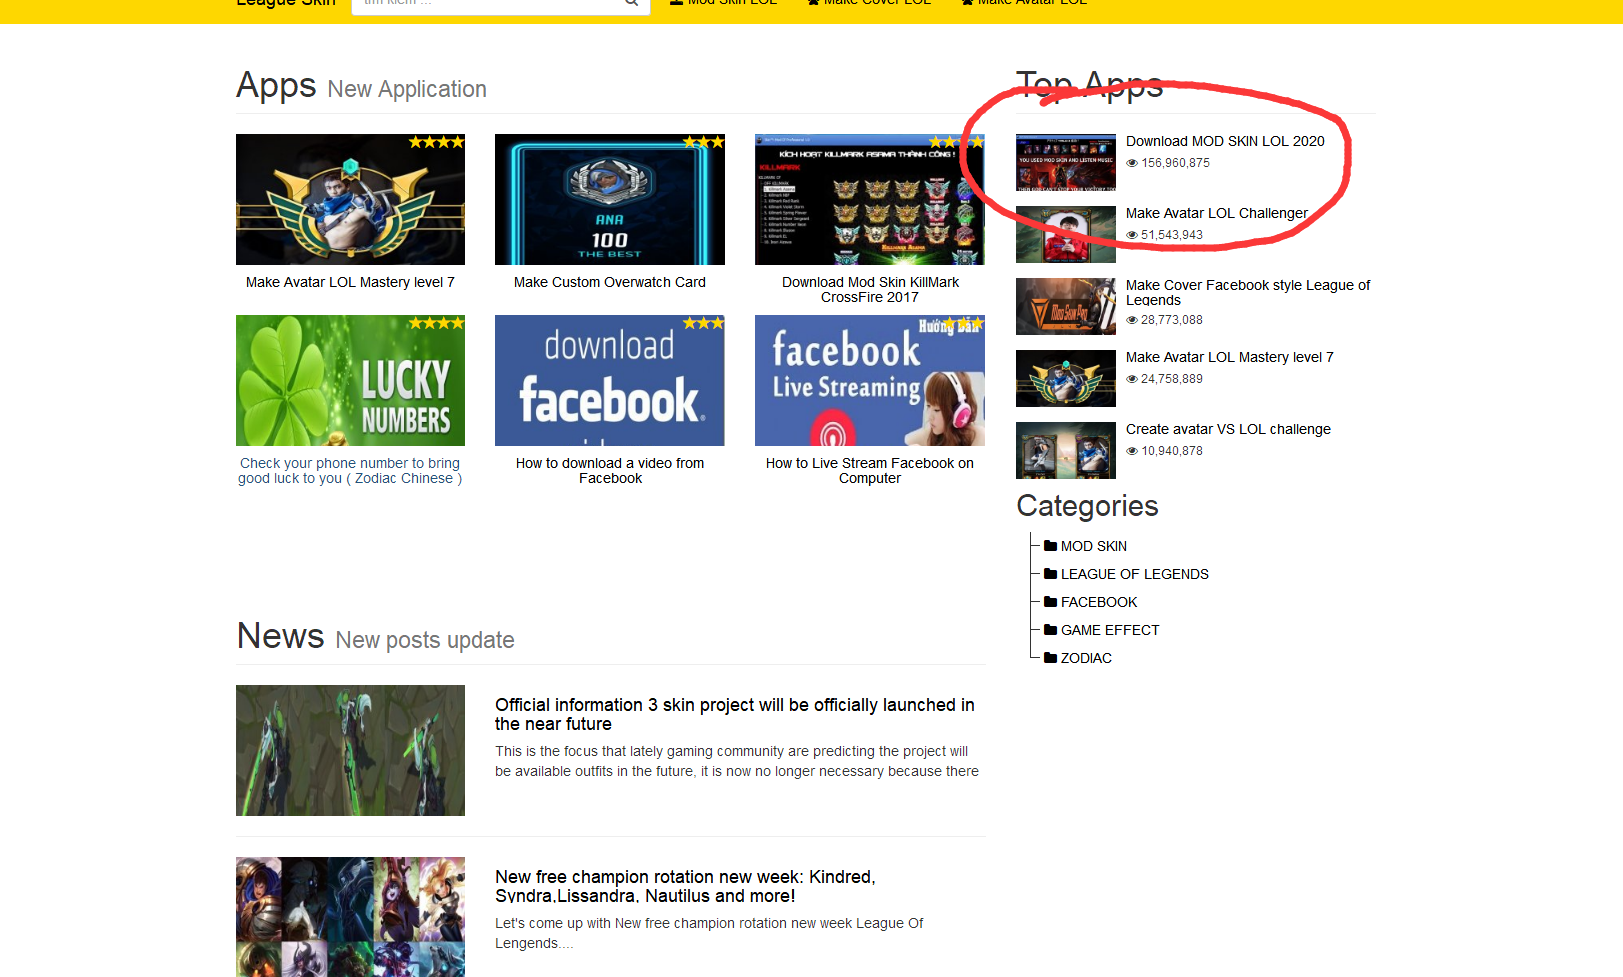Click the eye icon beside 24,758,889 views

click(1132, 379)
